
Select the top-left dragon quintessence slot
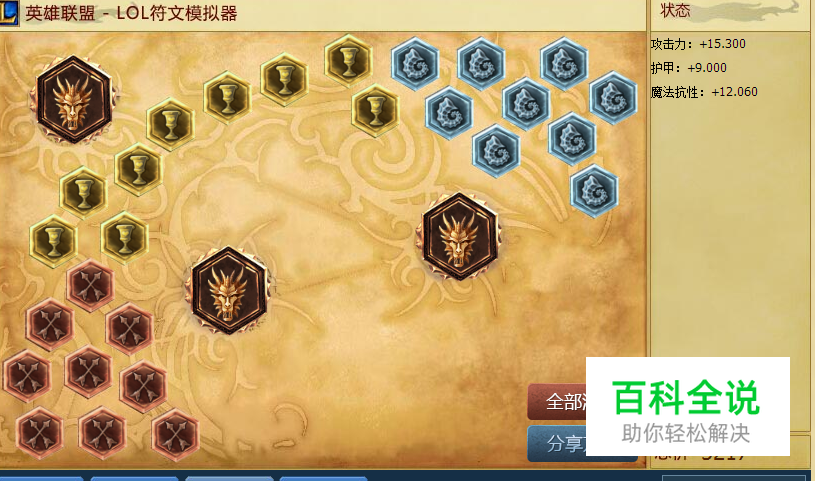point(74,99)
